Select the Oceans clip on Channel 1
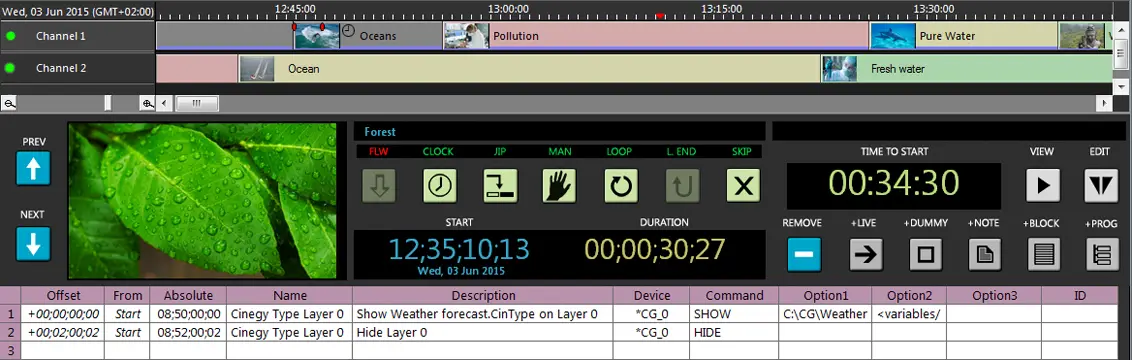The height and width of the screenshot is (360, 1132). click(x=368, y=36)
